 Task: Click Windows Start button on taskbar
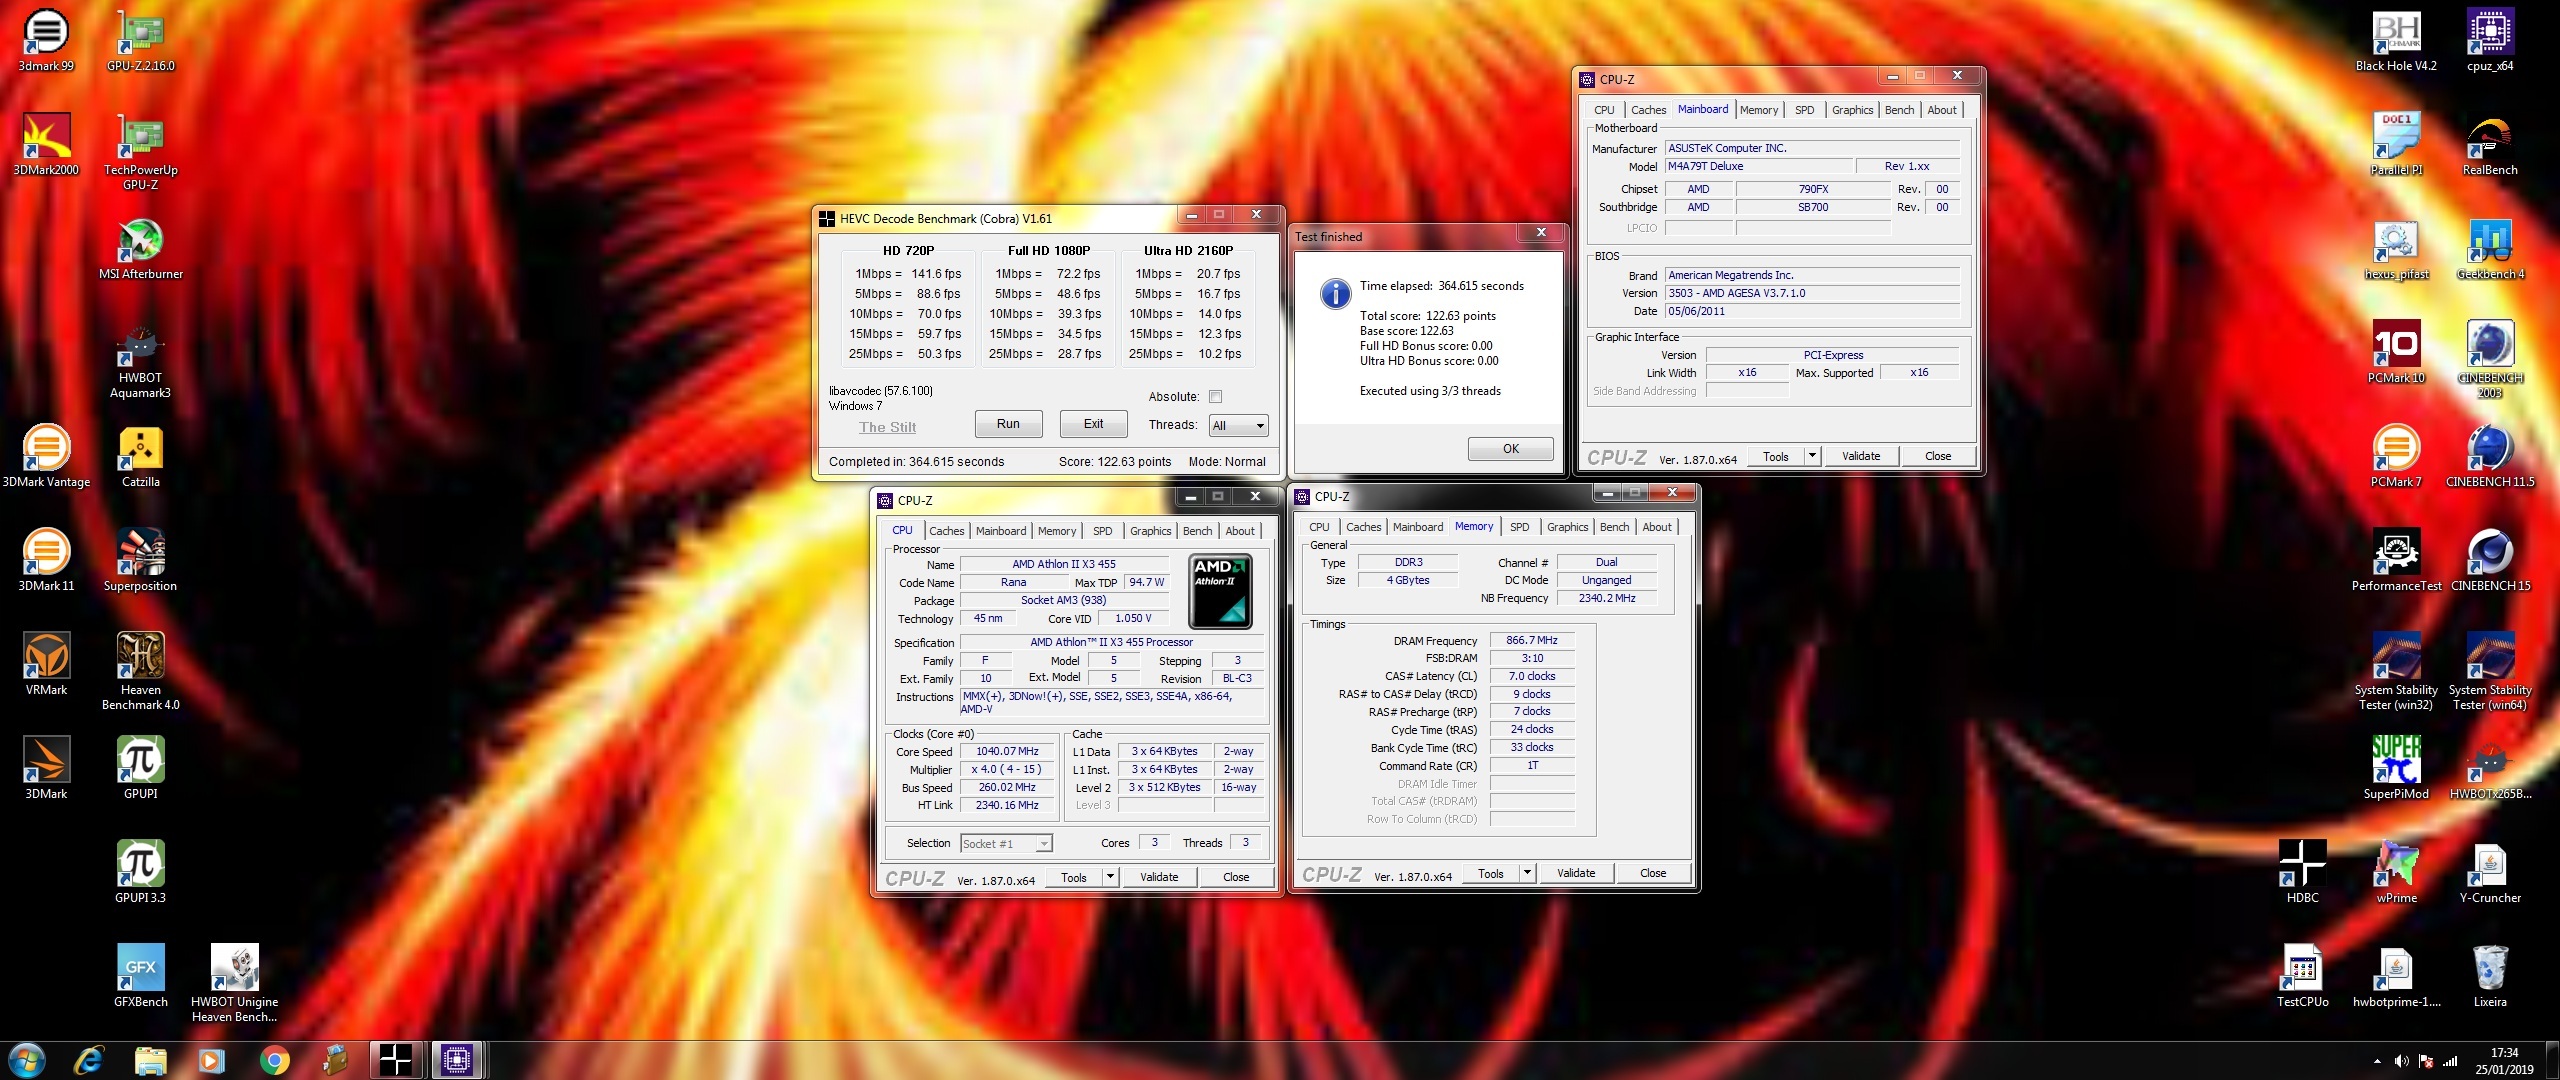click(27, 1060)
